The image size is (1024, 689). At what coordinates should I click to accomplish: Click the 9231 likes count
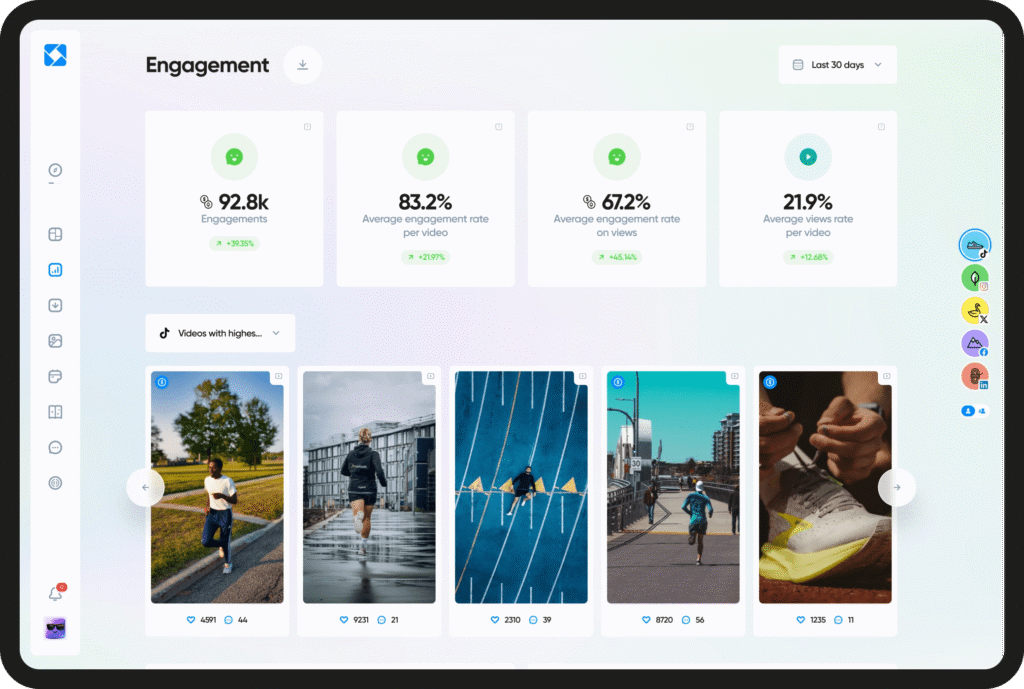pyautogui.click(x=361, y=620)
